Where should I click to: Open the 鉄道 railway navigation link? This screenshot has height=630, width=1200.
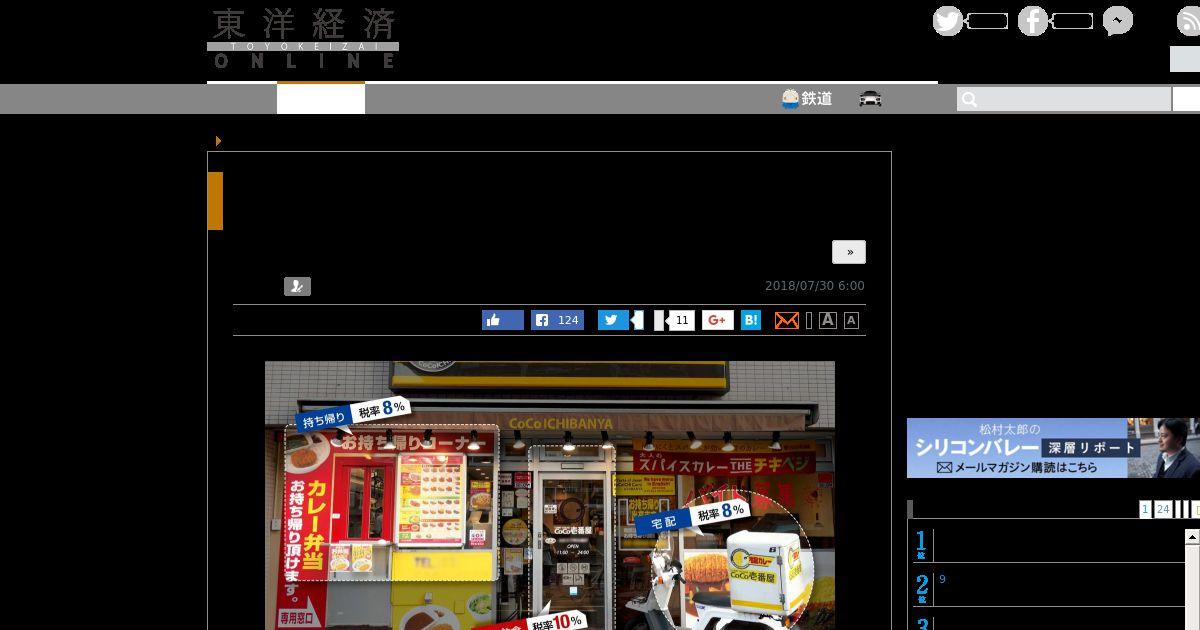[x=807, y=99]
